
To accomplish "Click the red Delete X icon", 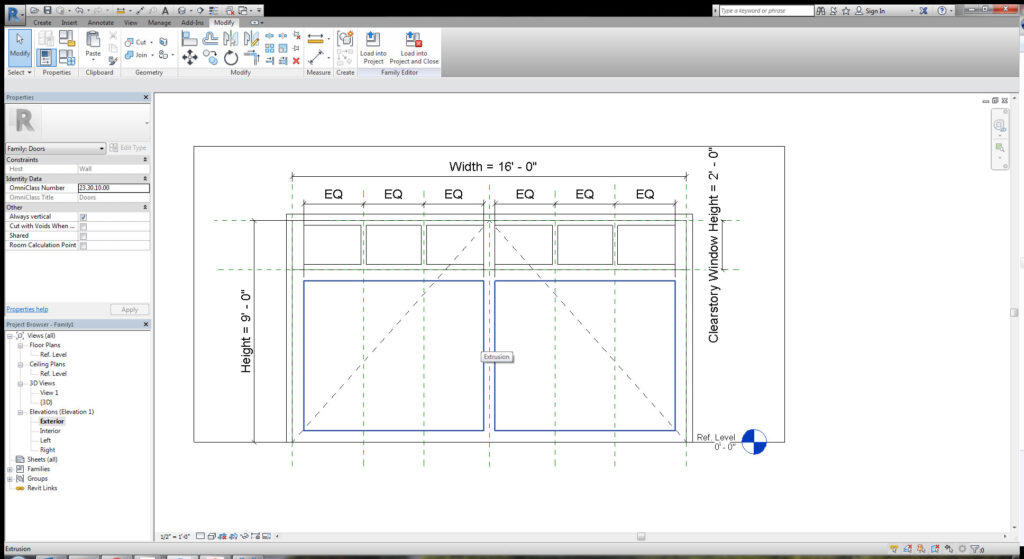I will click(x=296, y=61).
